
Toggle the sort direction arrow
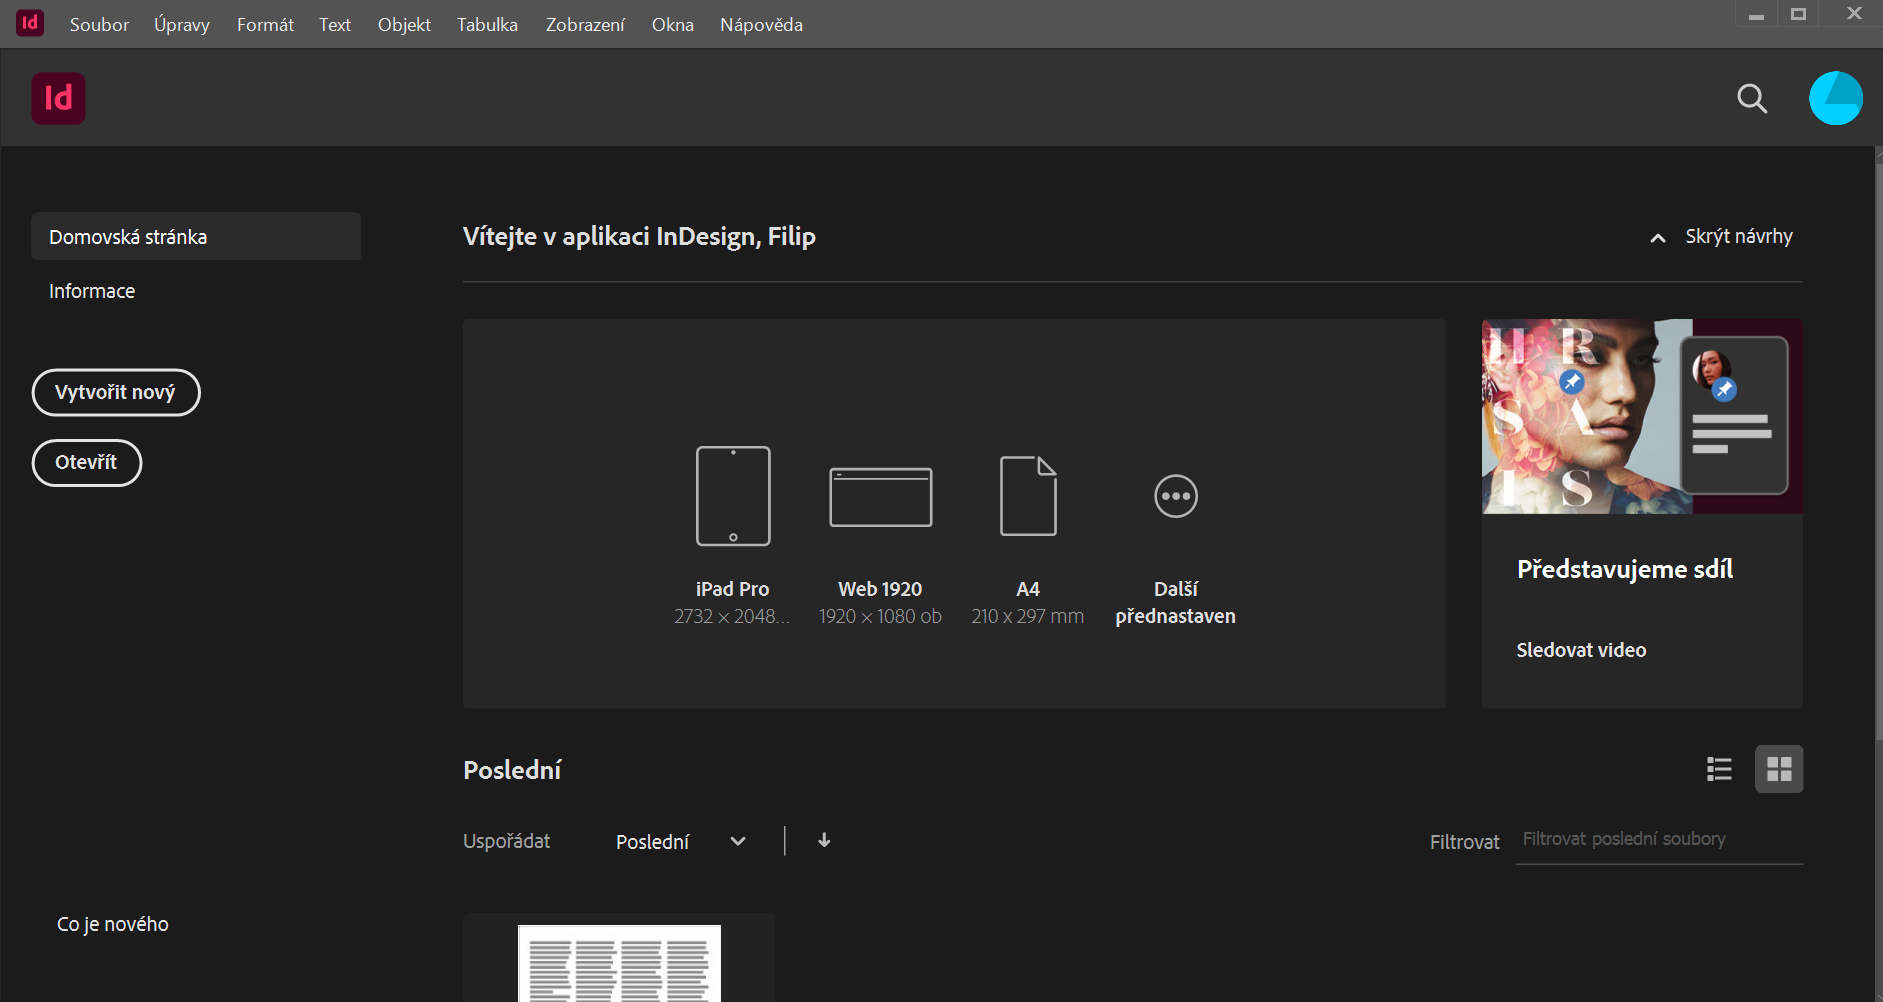824,841
